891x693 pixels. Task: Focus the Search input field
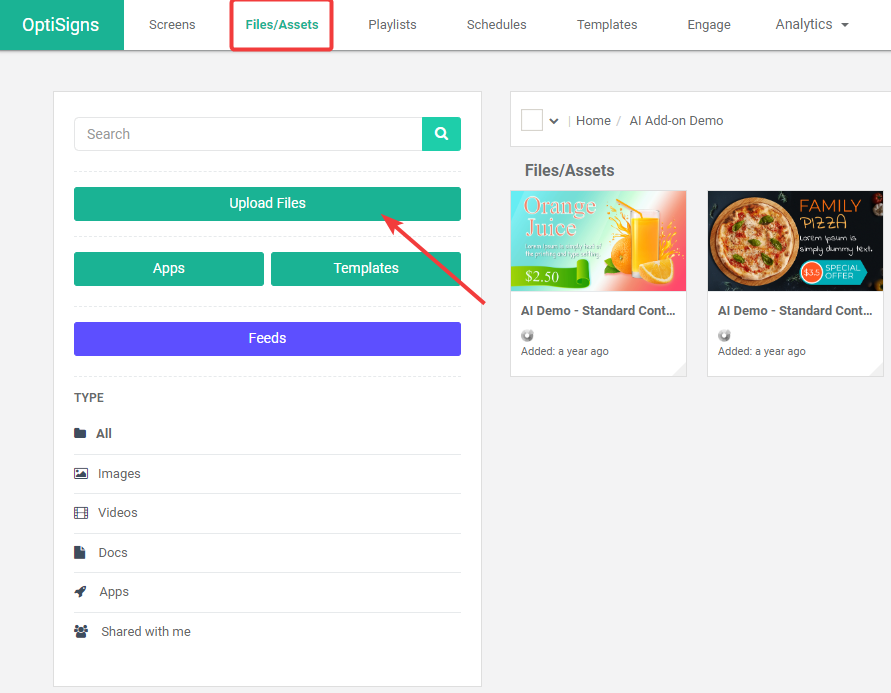248,134
